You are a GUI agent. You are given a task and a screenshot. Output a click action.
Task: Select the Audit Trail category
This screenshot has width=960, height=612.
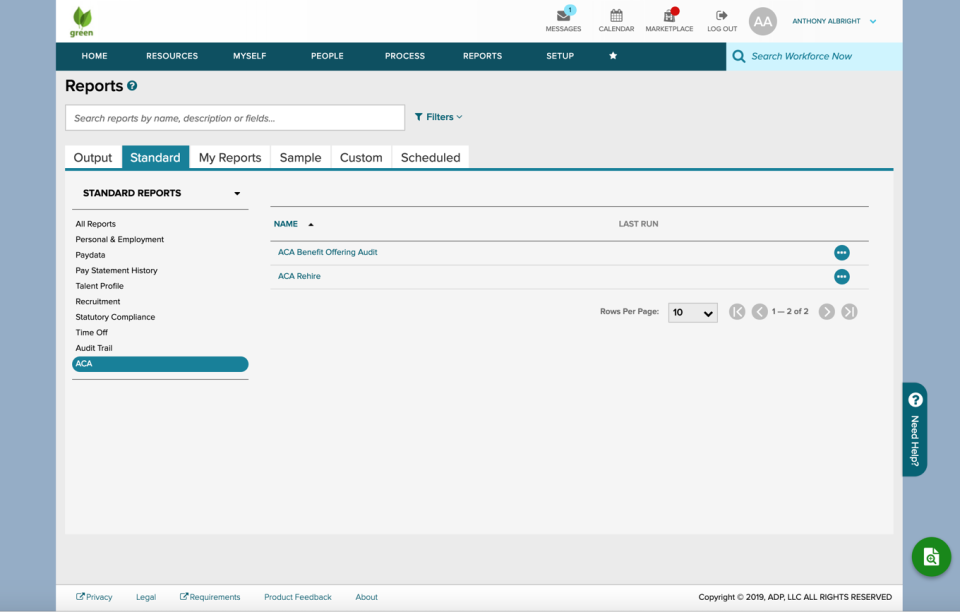tap(94, 348)
